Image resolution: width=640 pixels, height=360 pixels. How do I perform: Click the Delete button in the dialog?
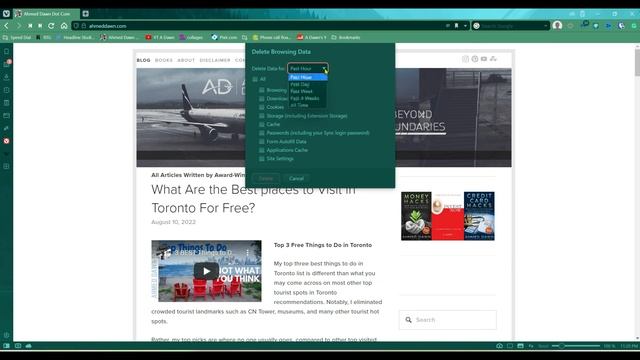coord(266,178)
